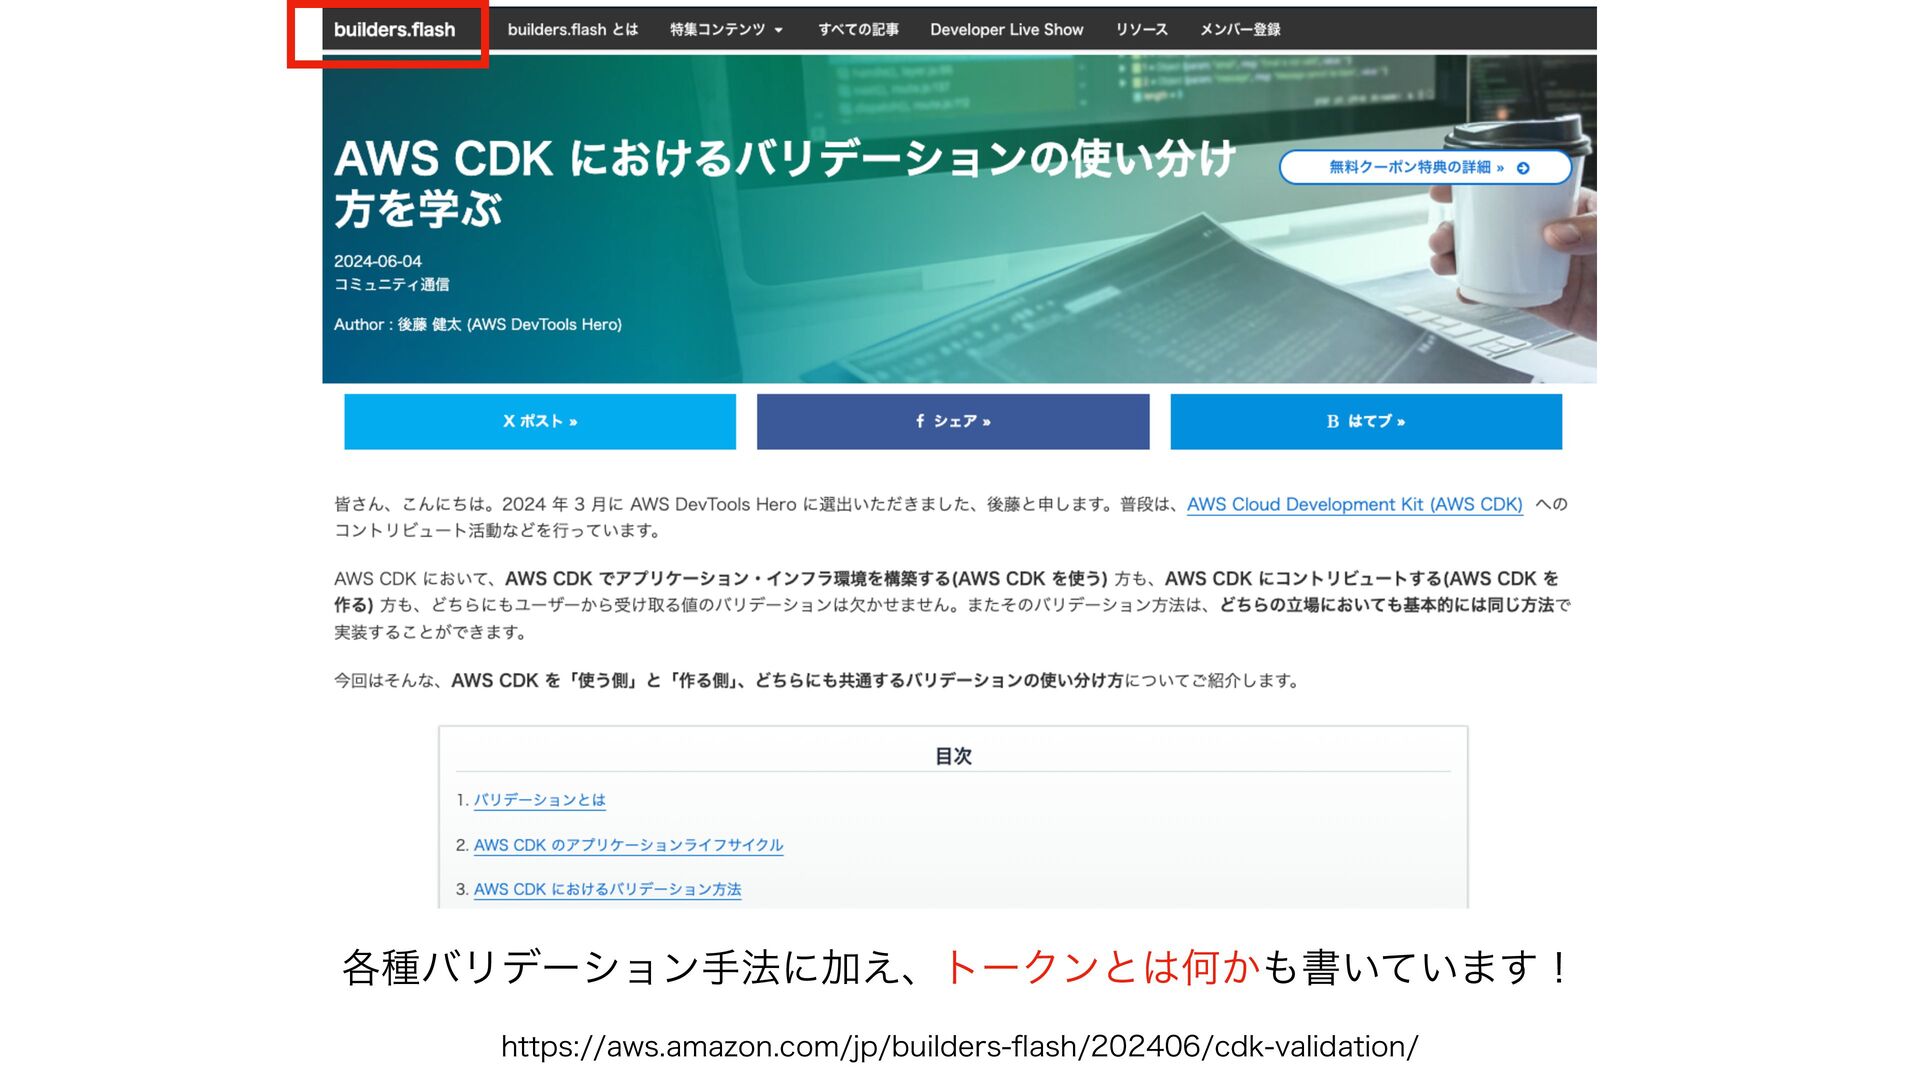Image resolution: width=1920 pixels, height=1080 pixels.
Task: Click the Hatena B icon on はてブ button
Action: 1332,422
